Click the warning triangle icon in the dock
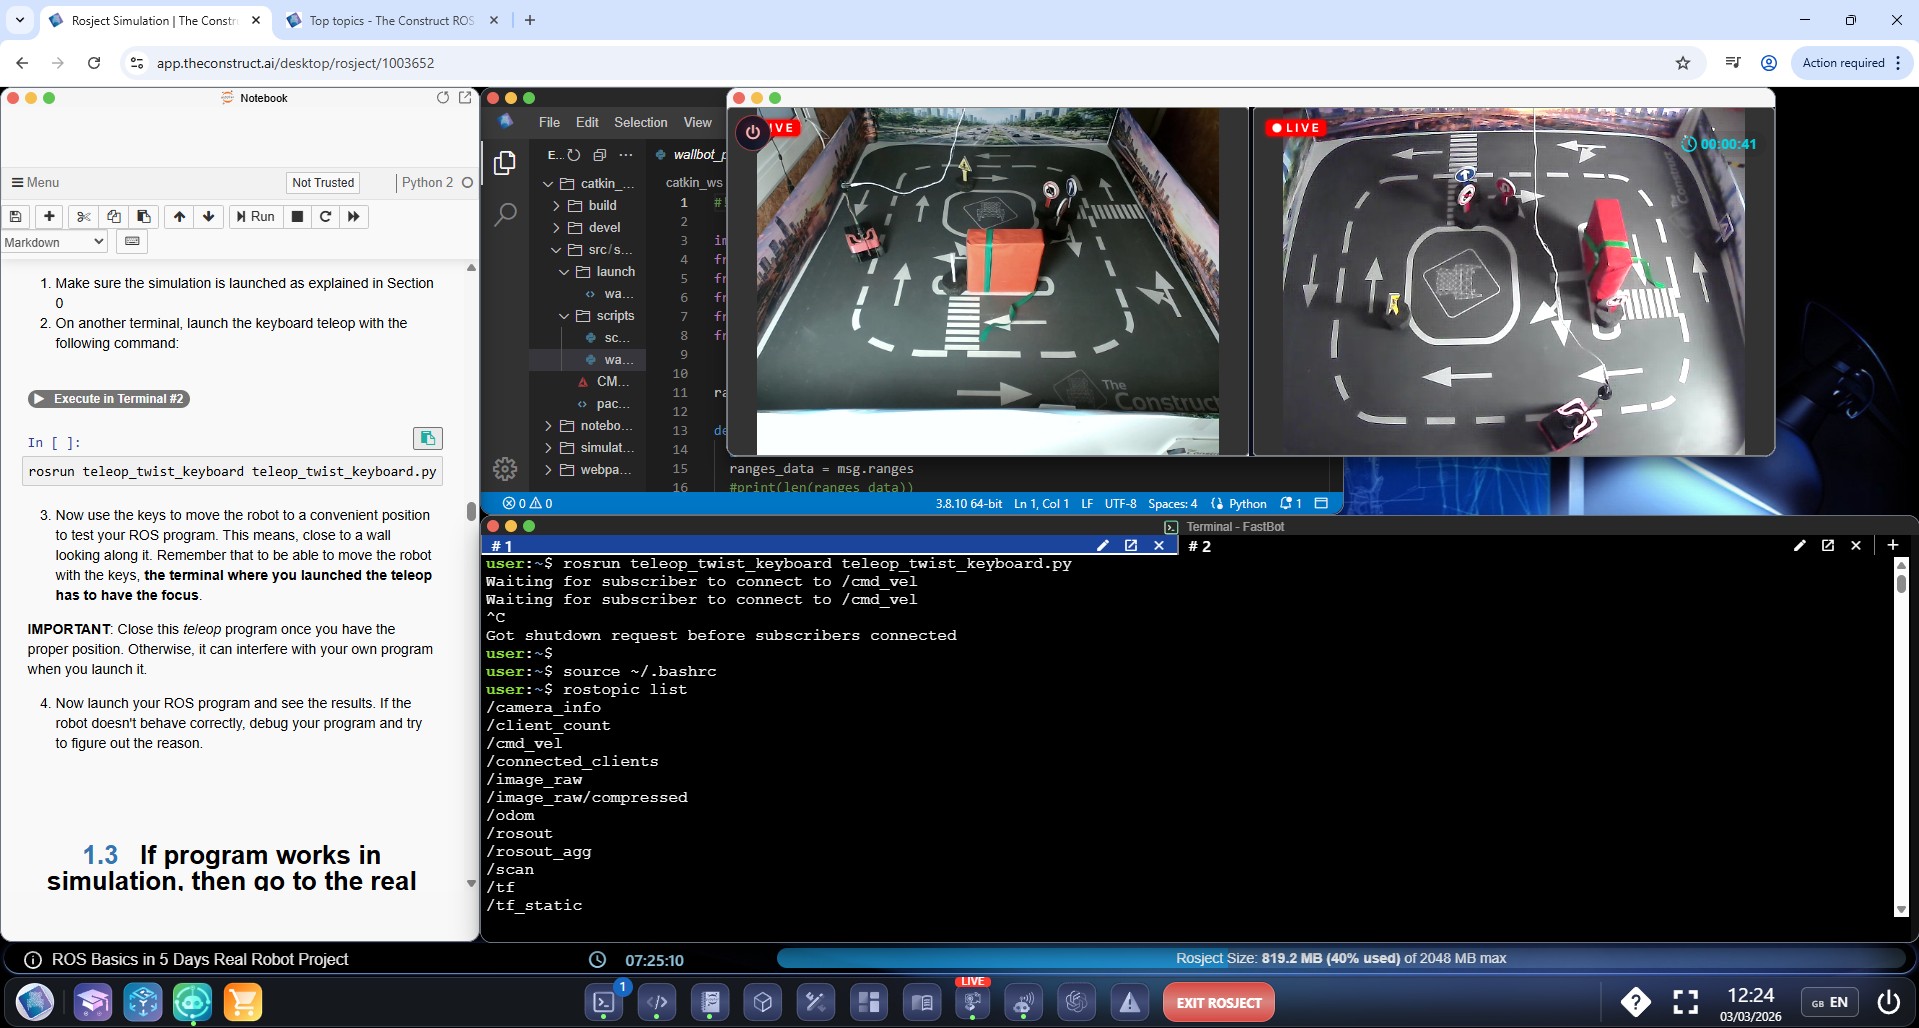 (1129, 1002)
